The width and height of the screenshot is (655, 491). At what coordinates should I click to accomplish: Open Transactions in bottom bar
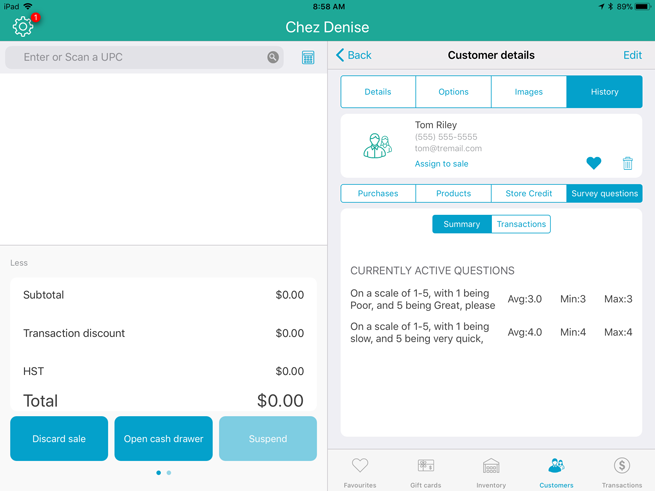[x=621, y=472]
